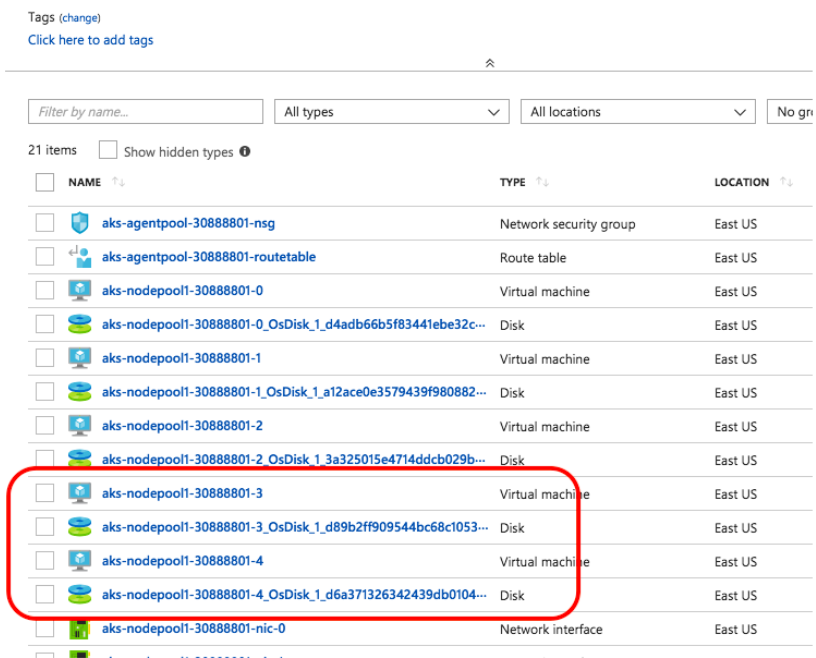Open virtual machine aks-nodepool1-30888801-1
Screen dimensions: 816x658
click(x=181, y=358)
